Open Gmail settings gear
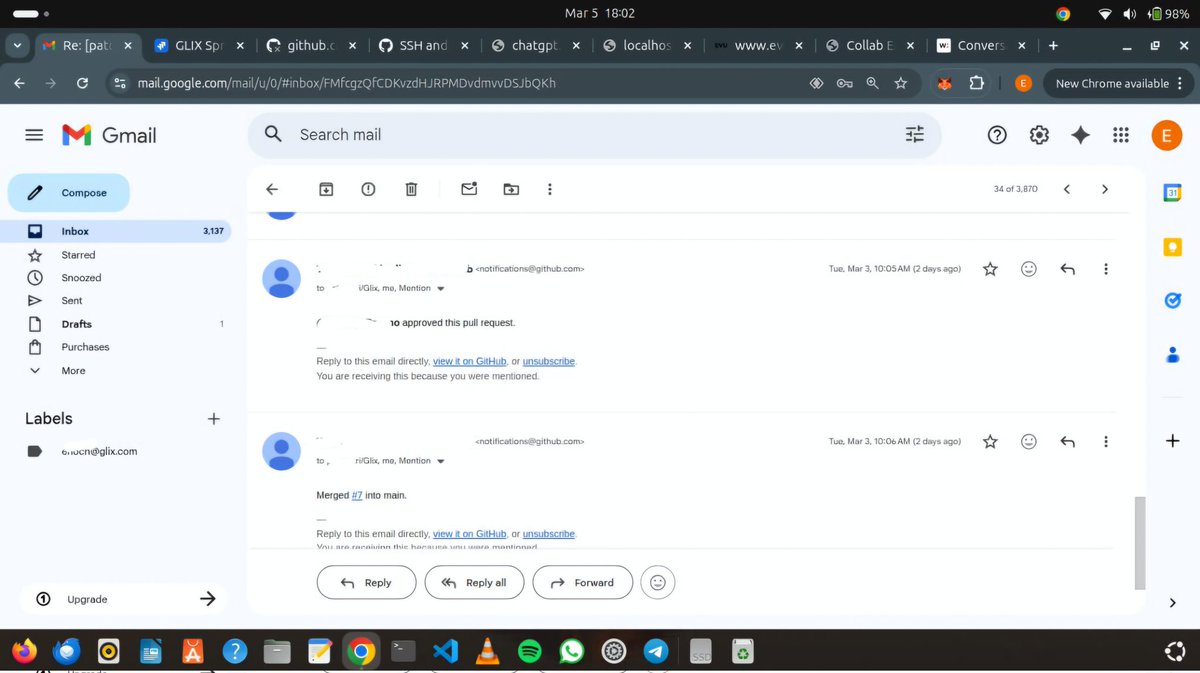This screenshot has height=673, width=1200. (1039, 135)
